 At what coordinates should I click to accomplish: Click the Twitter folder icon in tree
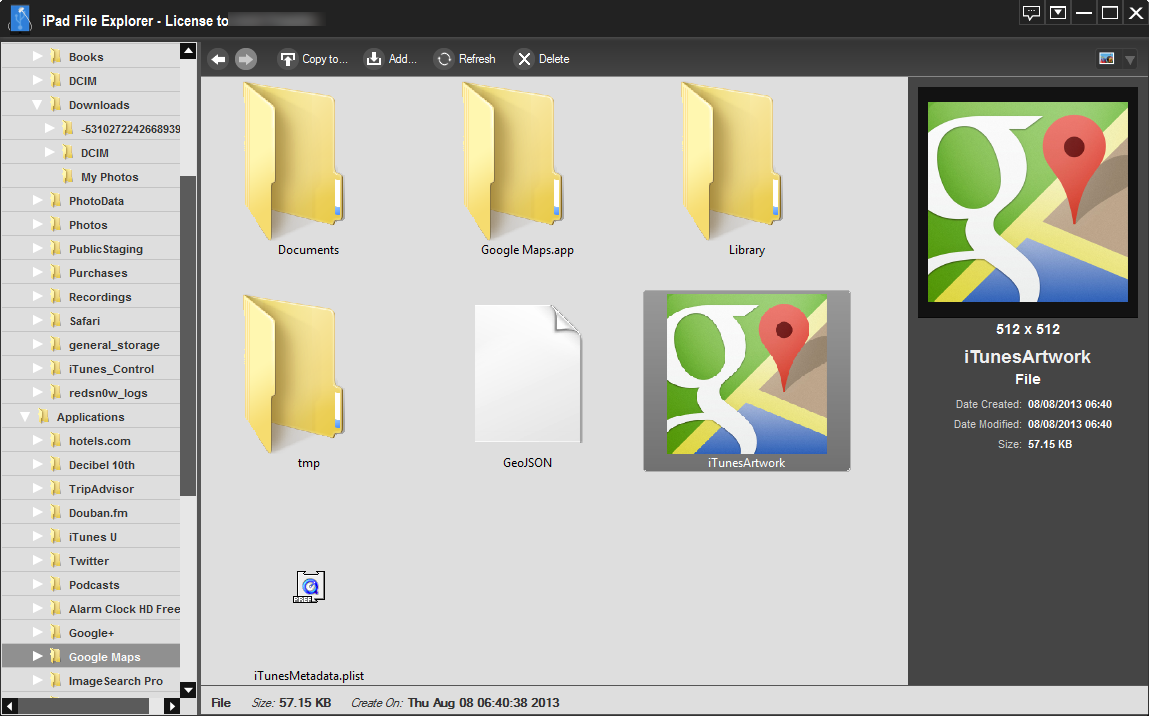(56, 561)
